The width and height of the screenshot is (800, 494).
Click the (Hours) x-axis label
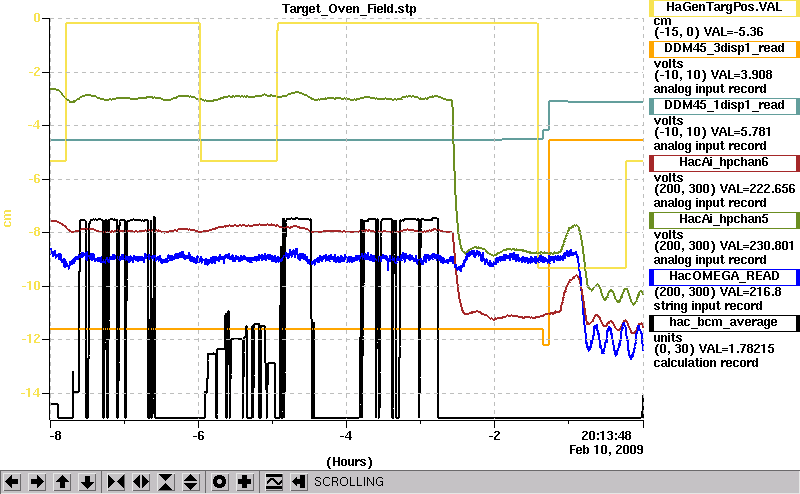tap(349, 462)
